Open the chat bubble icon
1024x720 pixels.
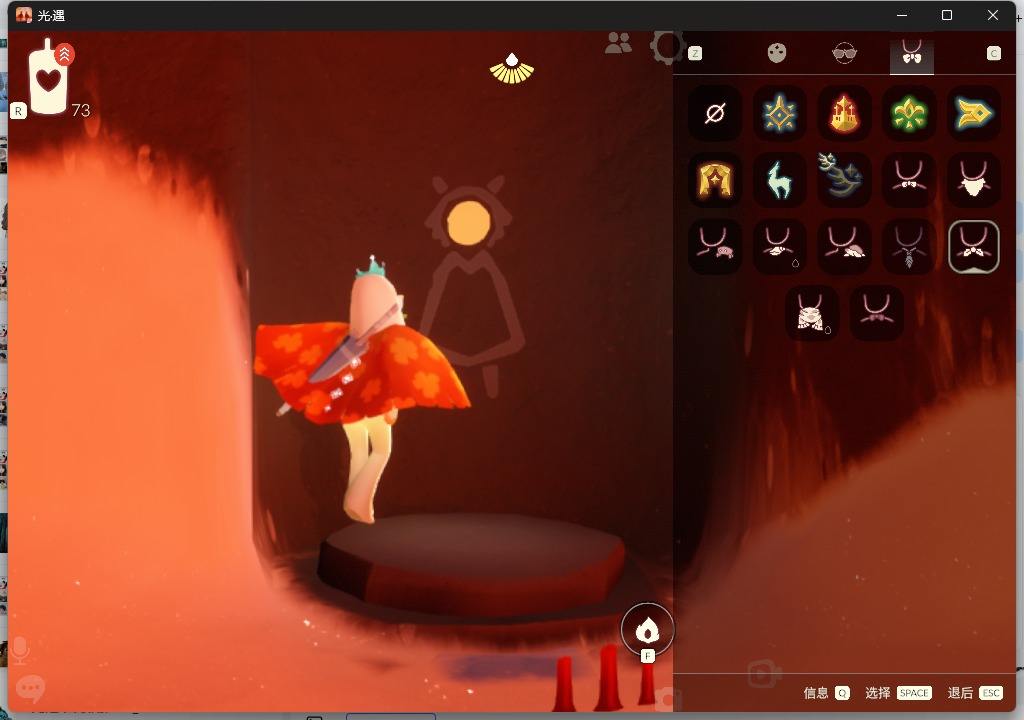coord(30,688)
